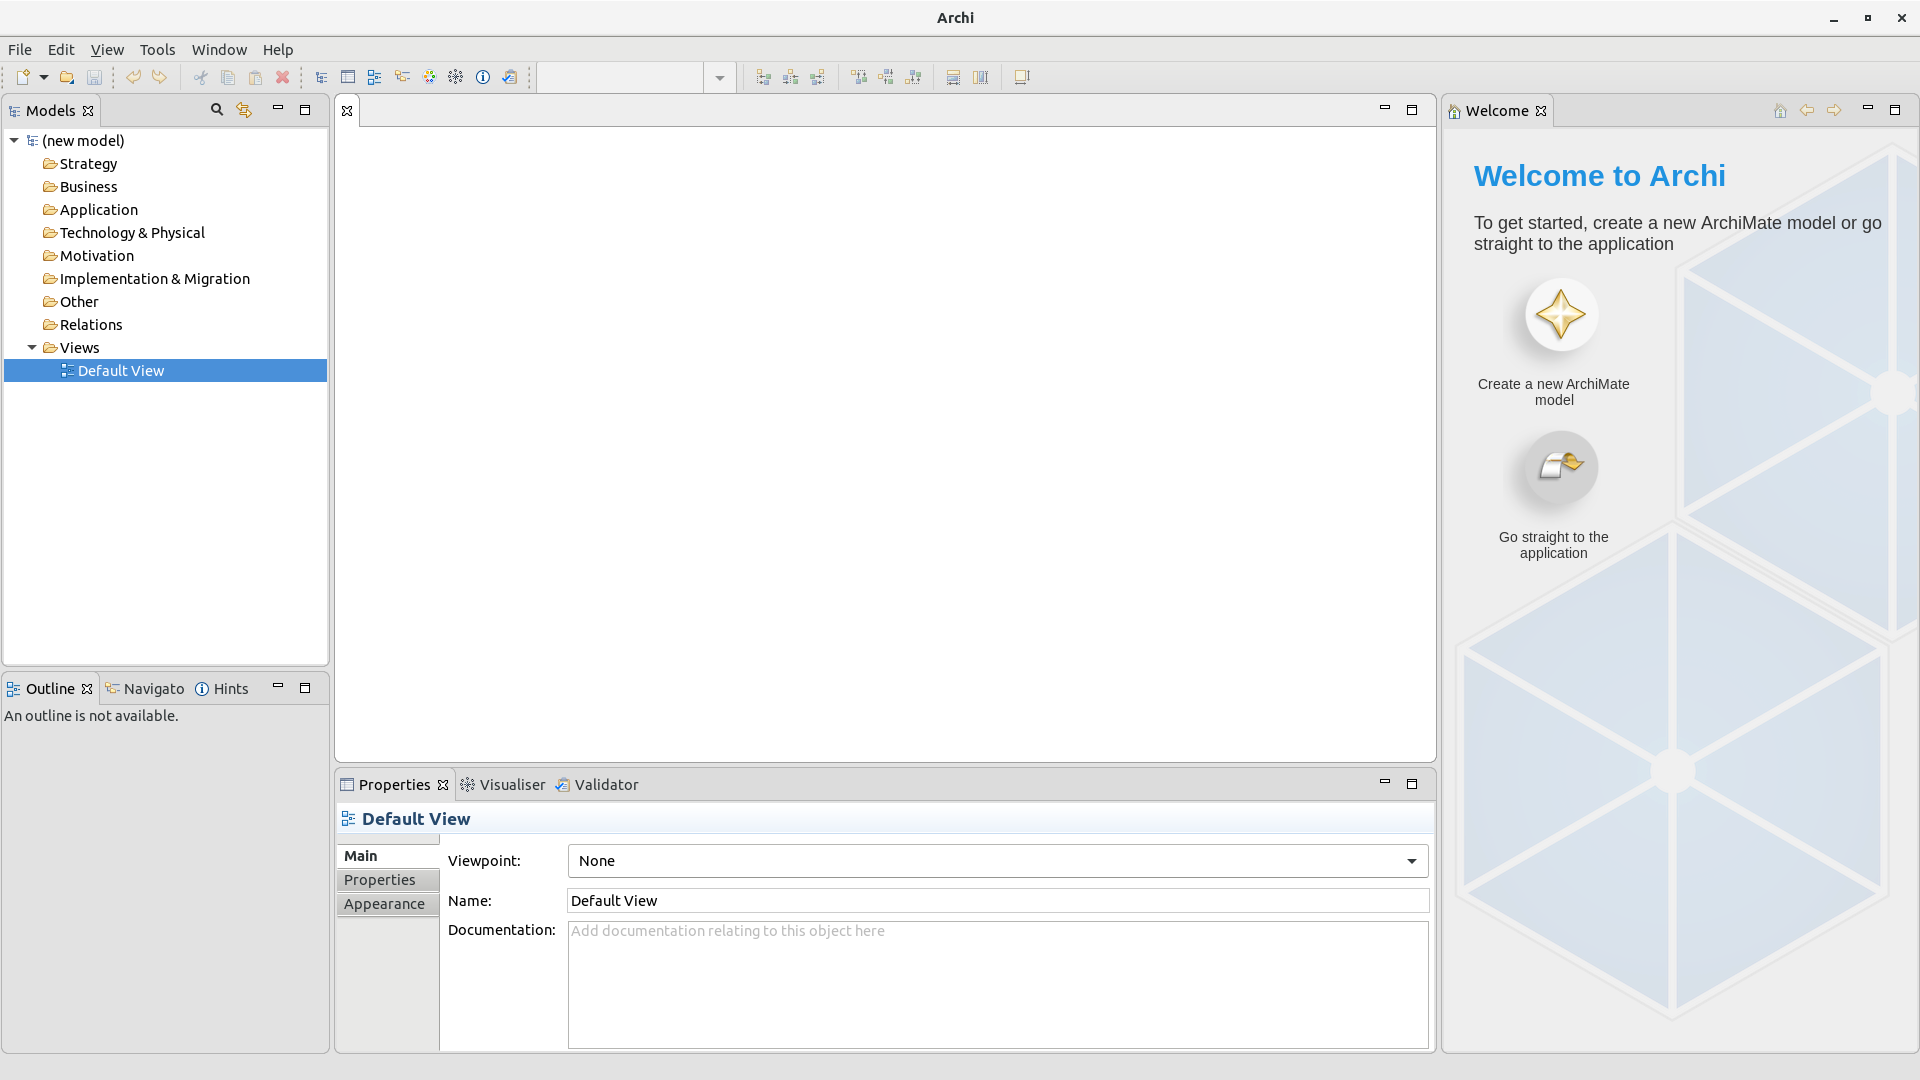Open the Viewpoint dropdown in Properties
1920x1080 pixels.
[x=1411, y=860]
